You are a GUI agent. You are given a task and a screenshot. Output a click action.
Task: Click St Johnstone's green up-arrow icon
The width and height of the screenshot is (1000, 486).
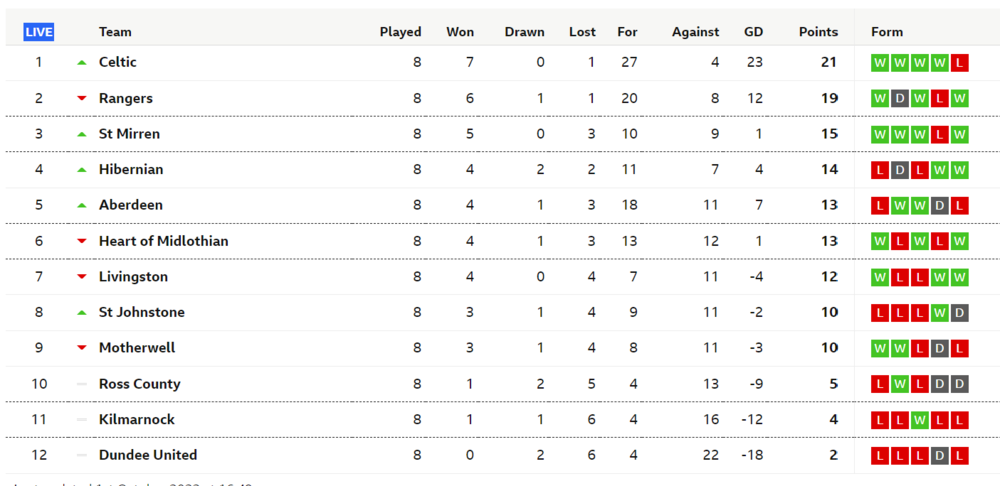coord(82,313)
